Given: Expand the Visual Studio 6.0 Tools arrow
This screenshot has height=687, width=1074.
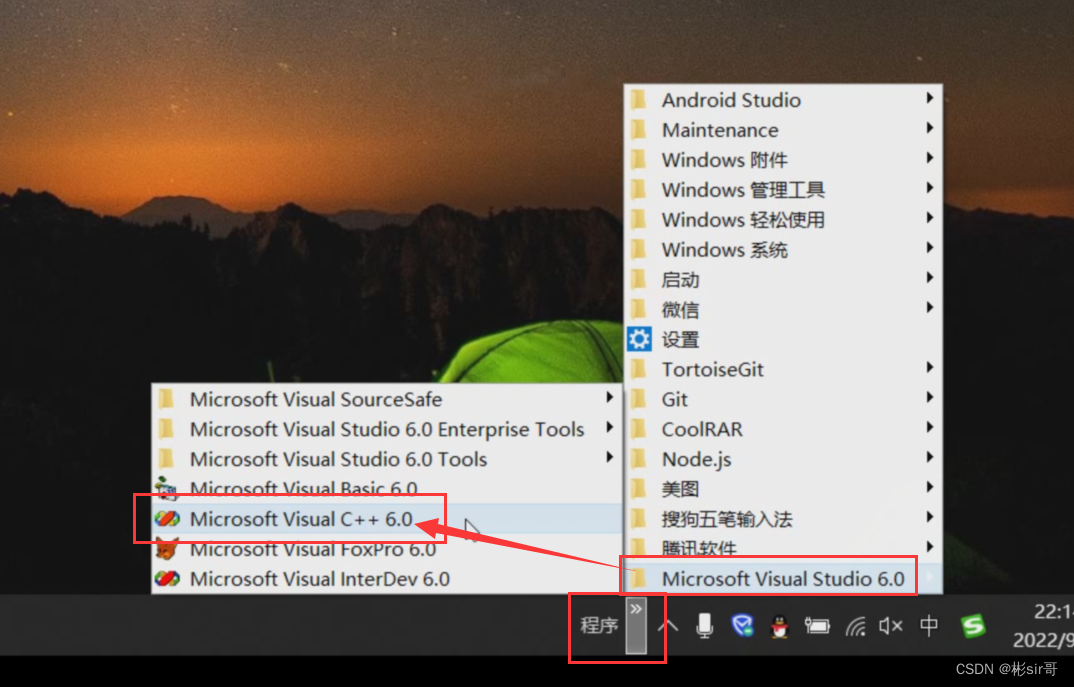Looking at the screenshot, I should [609, 457].
